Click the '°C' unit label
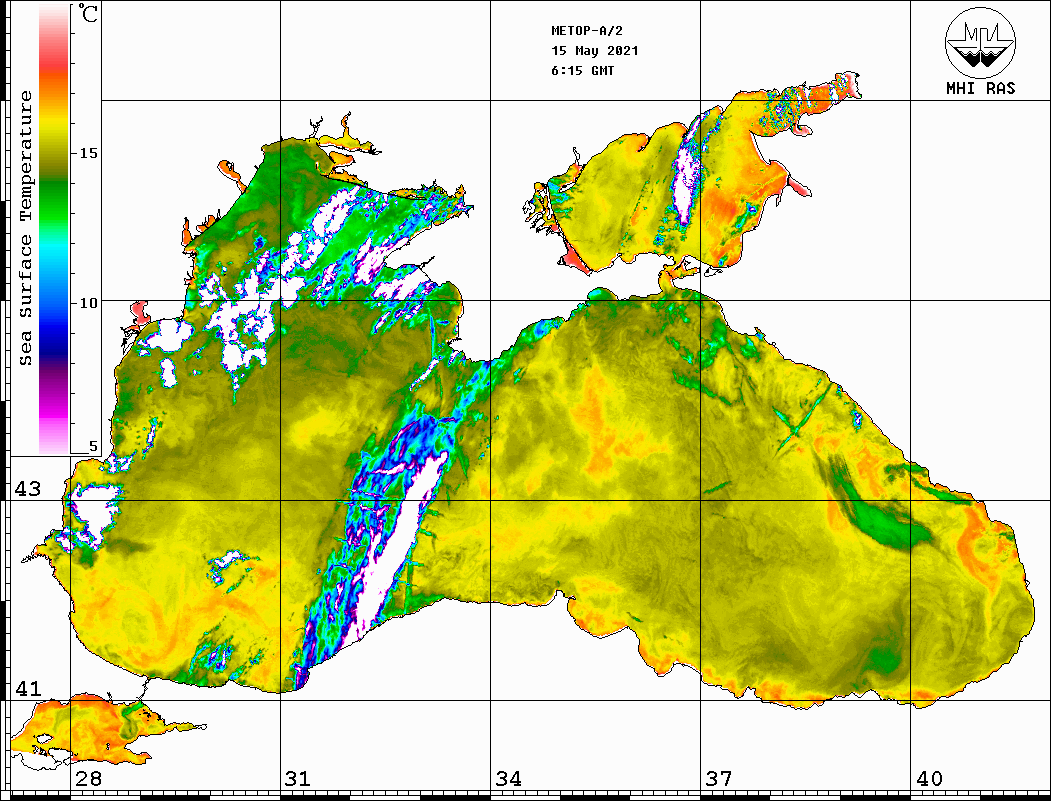 pyautogui.click(x=88, y=13)
